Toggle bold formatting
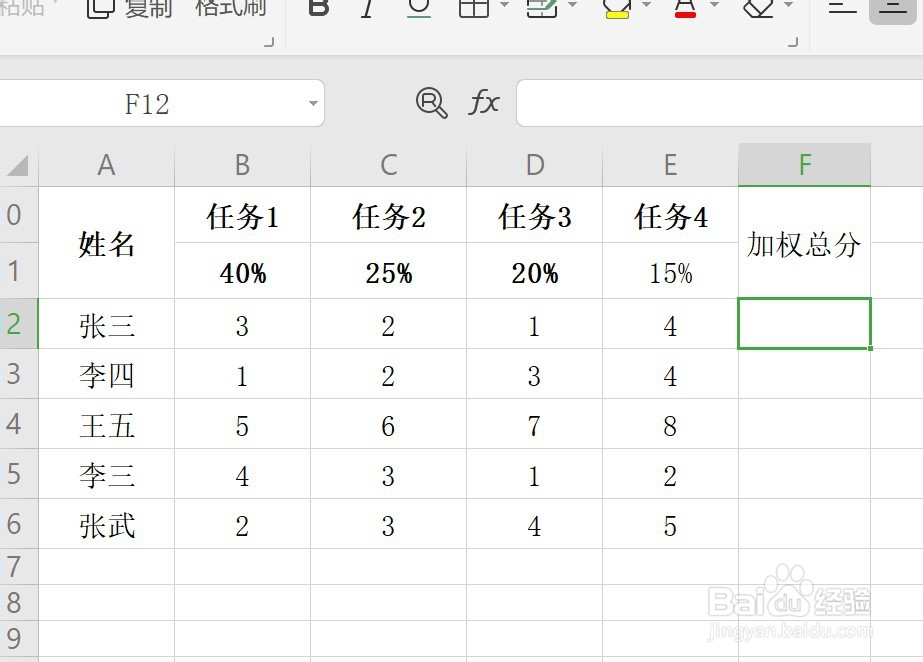This screenshot has height=662, width=923. coord(318,8)
